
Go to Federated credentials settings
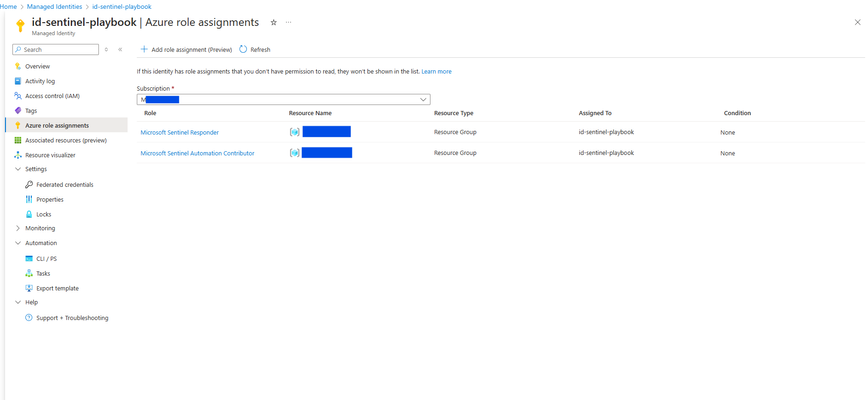[x=65, y=185]
